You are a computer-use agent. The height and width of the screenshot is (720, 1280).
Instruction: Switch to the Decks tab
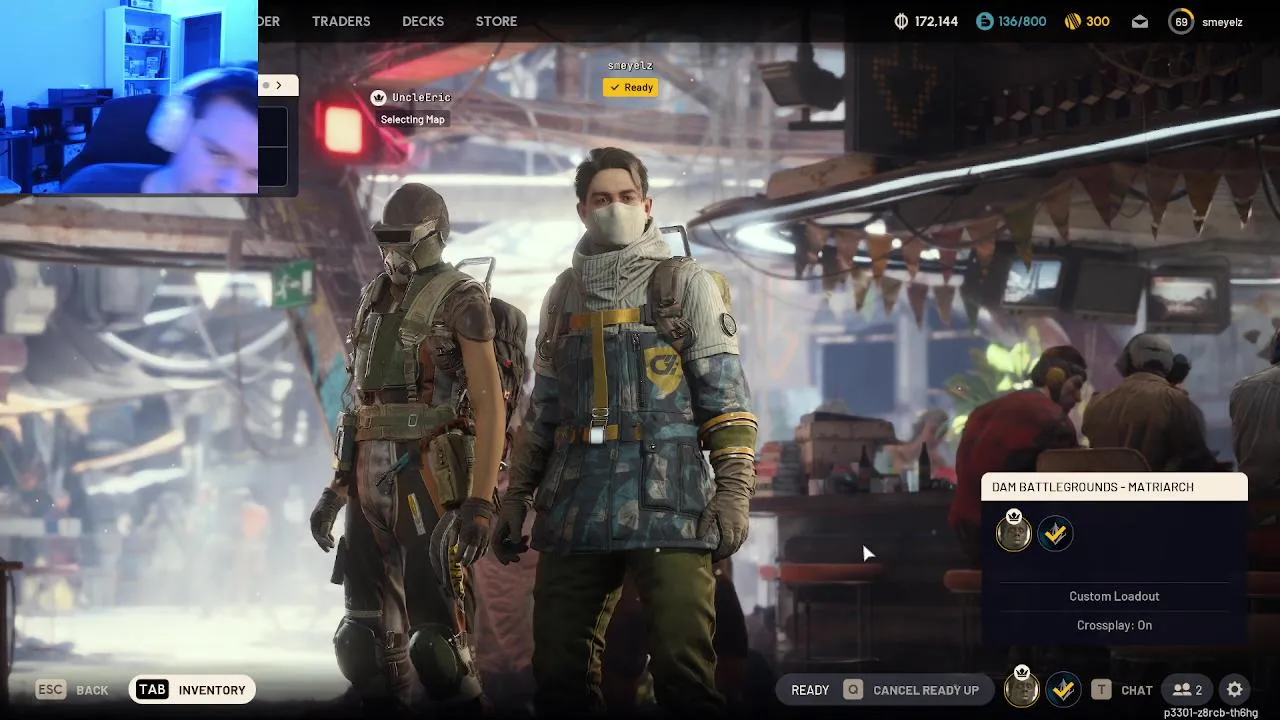(423, 21)
